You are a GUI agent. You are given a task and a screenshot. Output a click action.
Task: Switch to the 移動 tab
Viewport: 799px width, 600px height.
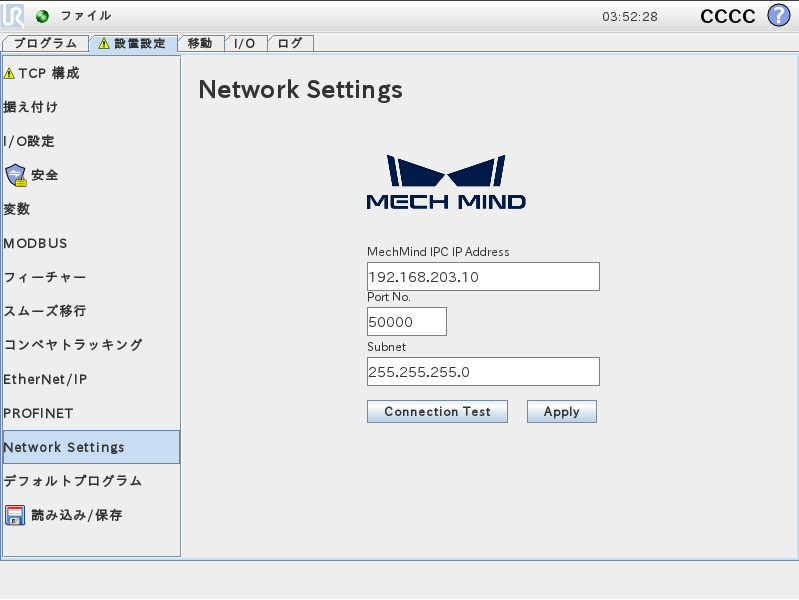pyautogui.click(x=200, y=43)
